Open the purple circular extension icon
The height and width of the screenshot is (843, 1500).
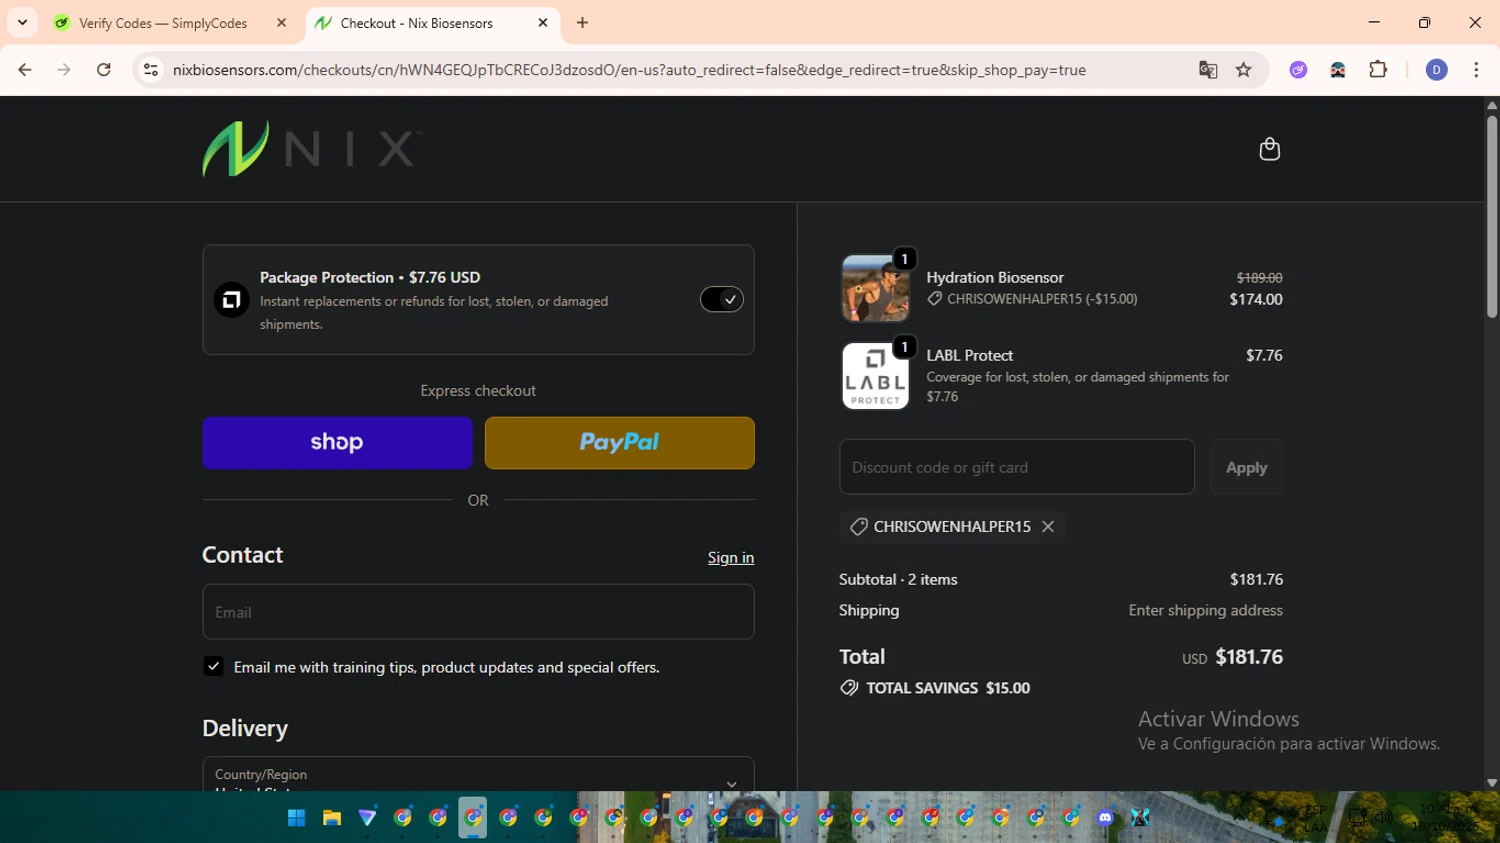coord(1298,70)
